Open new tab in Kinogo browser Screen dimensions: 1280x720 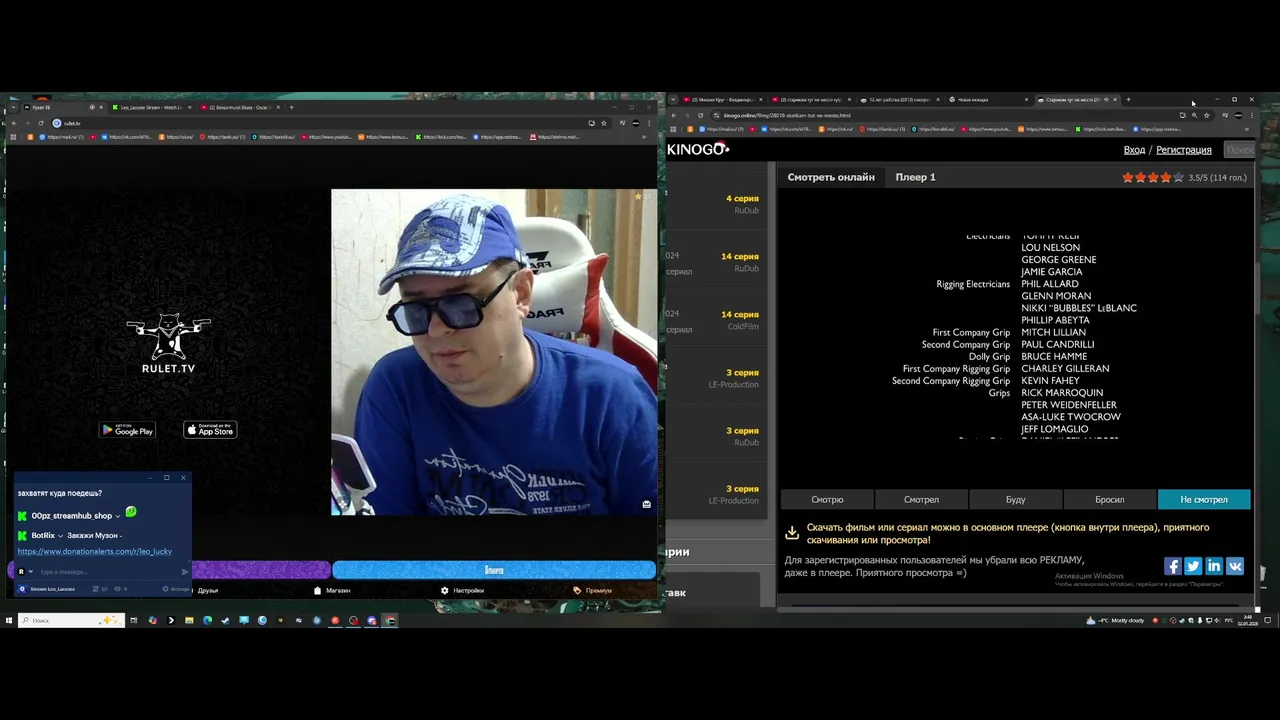[x=1128, y=100]
